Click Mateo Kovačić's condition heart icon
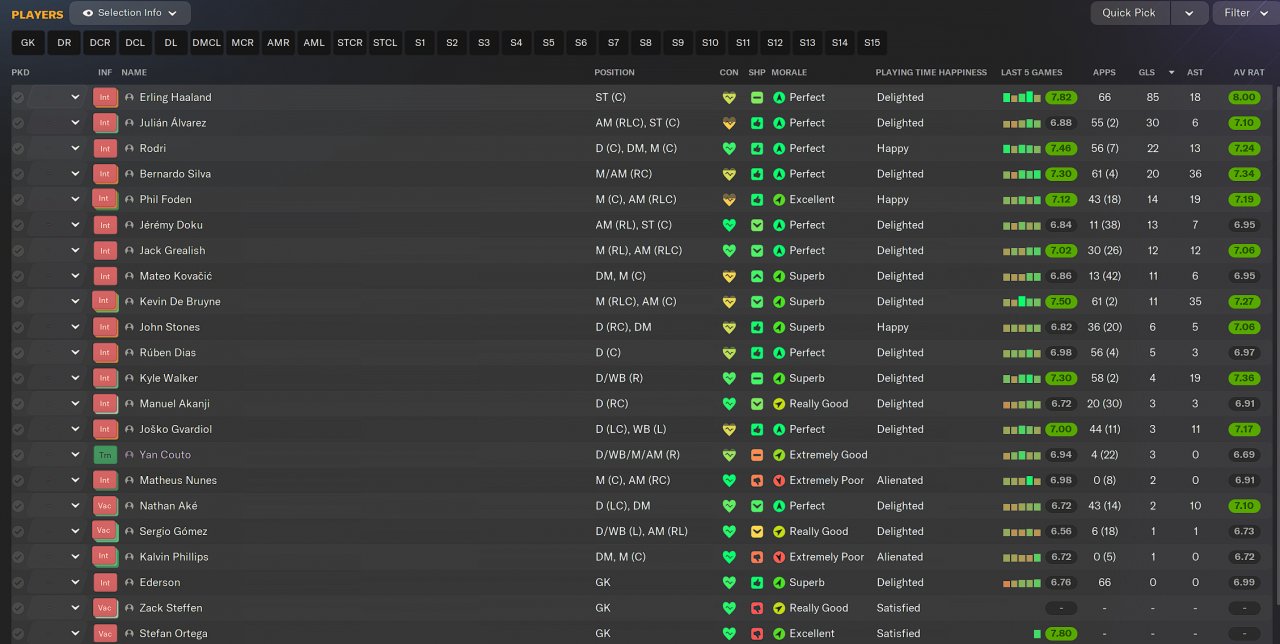Viewport: 1280px width, 644px height. pos(729,276)
